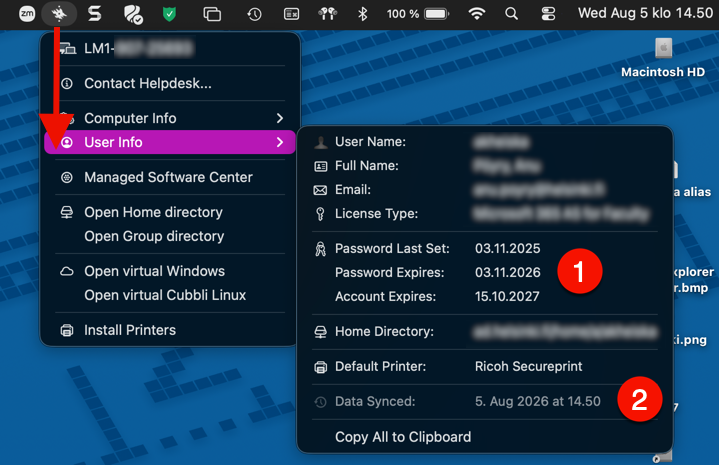Click the S-shaped menu bar icon
The width and height of the screenshot is (719, 465).
click(94, 14)
